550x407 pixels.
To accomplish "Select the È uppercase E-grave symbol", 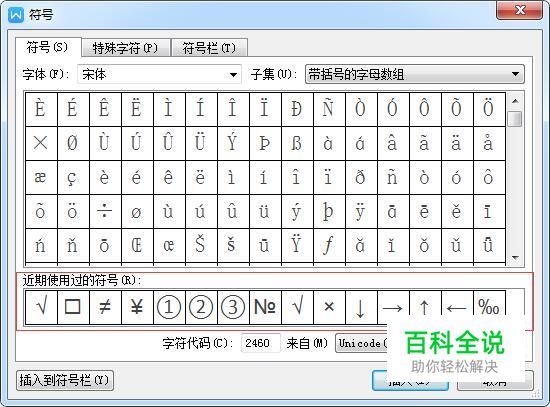I will coord(41,109).
